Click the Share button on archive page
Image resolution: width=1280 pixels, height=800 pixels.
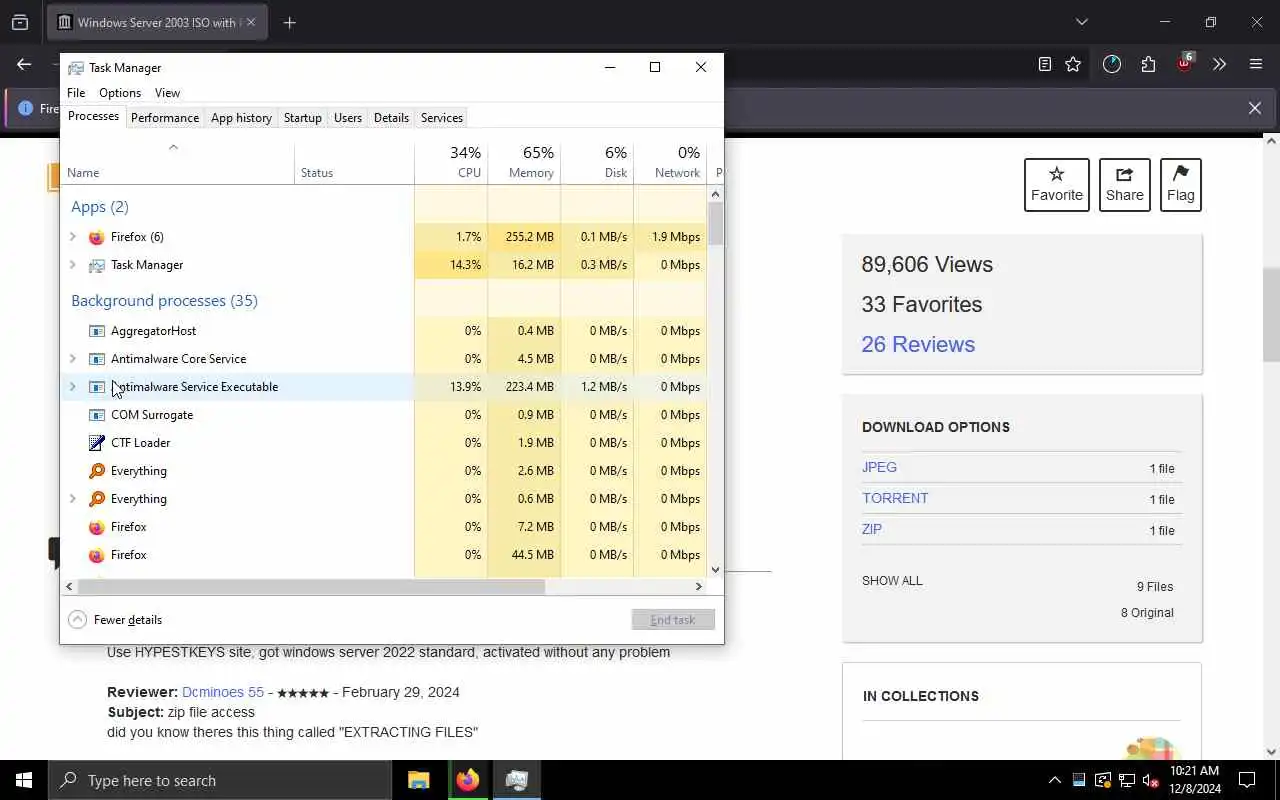point(1124,185)
